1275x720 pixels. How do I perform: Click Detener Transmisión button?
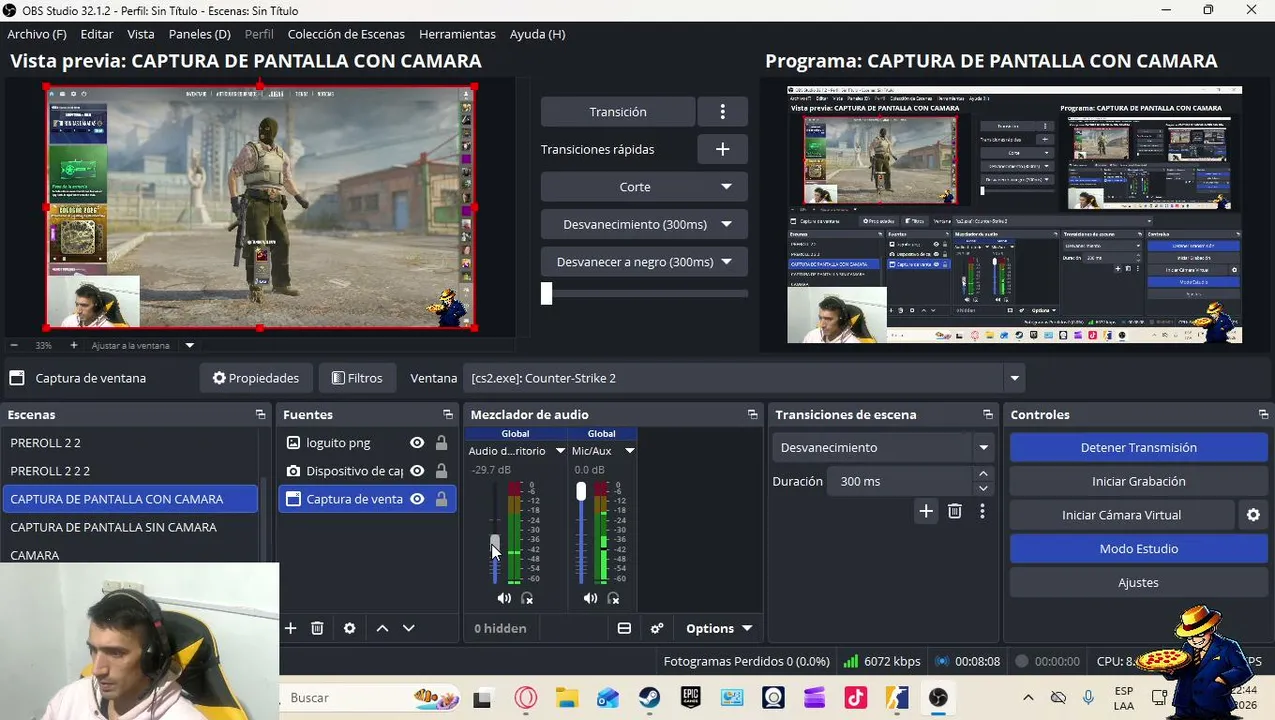click(x=1138, y=447)
